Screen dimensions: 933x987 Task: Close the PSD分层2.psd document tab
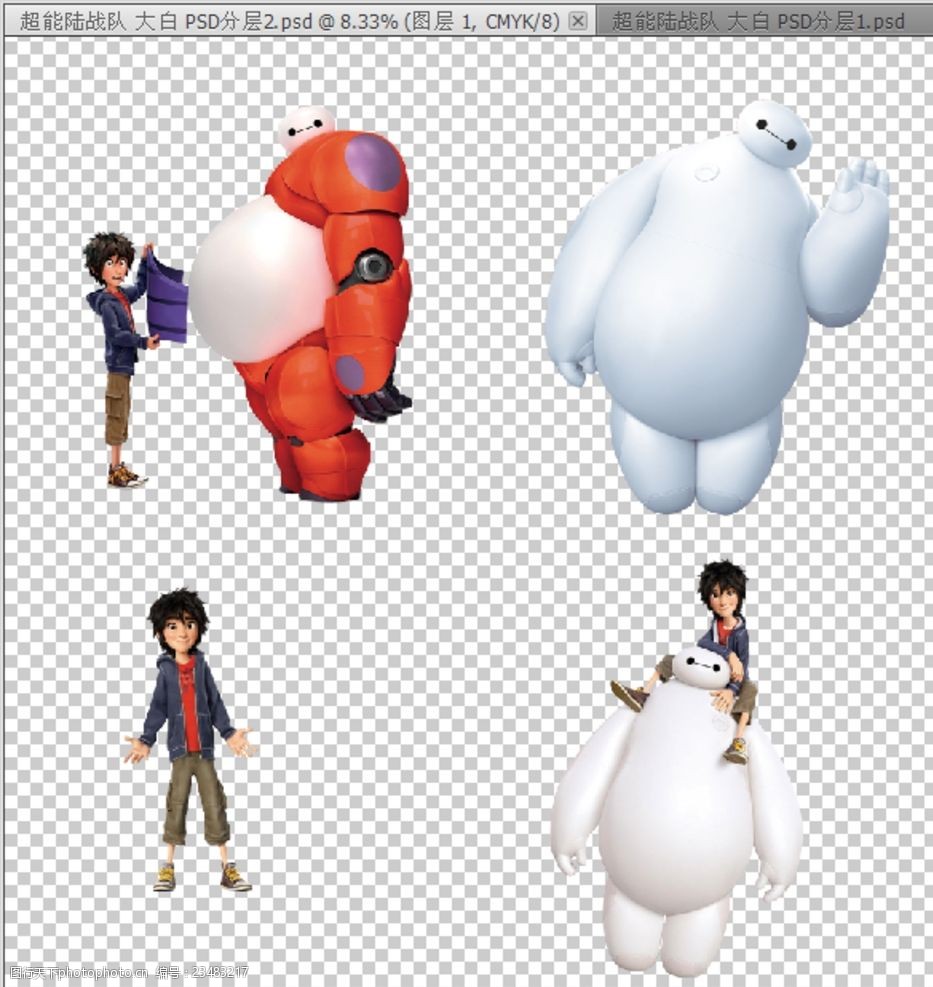(x=577, y=21)
